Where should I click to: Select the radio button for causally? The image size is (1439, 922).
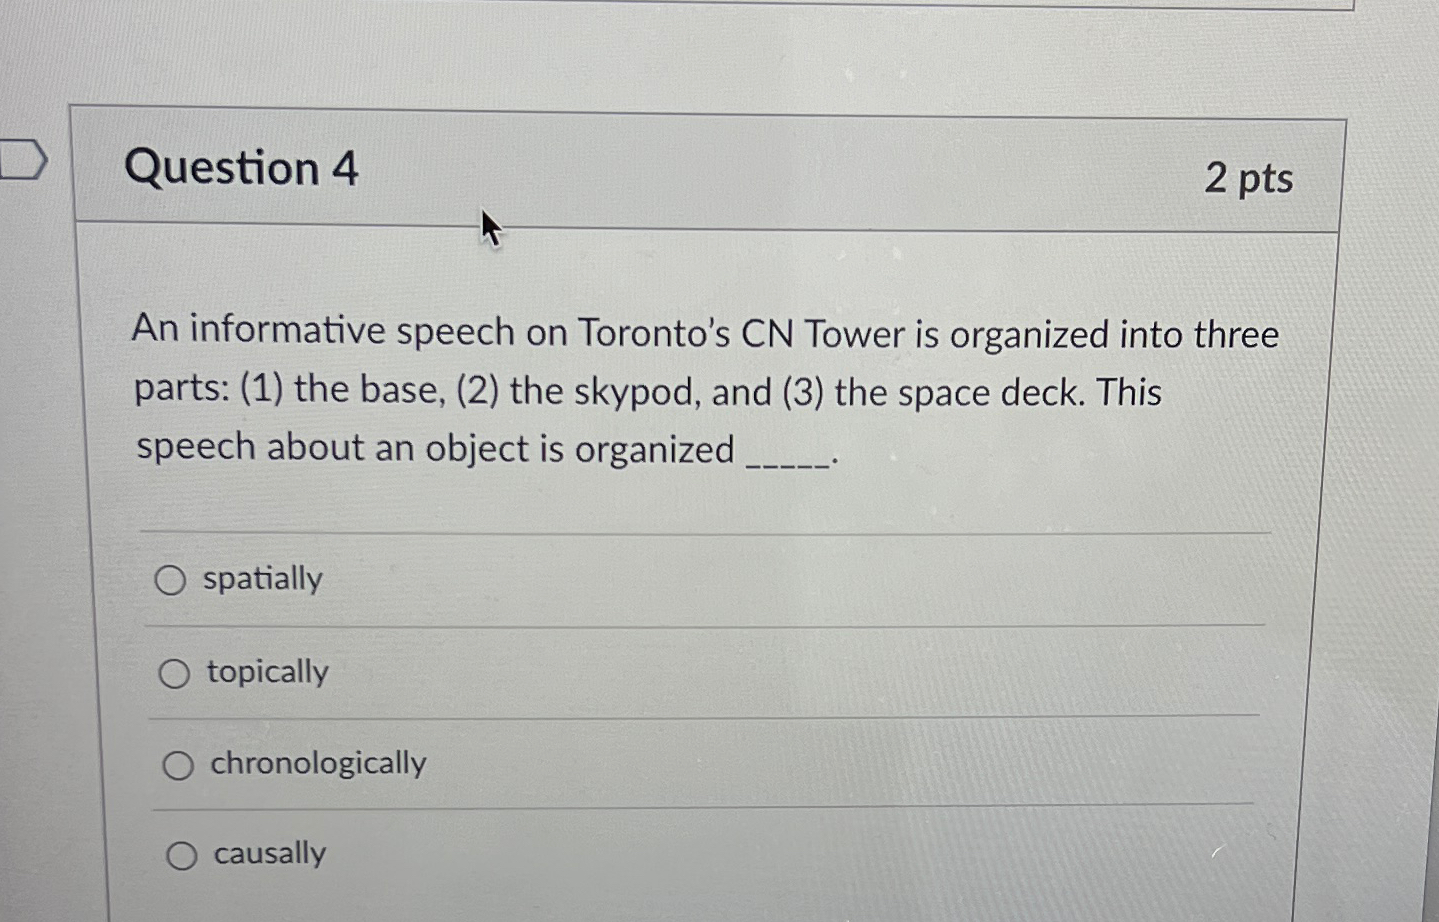(x=181, y=856)
